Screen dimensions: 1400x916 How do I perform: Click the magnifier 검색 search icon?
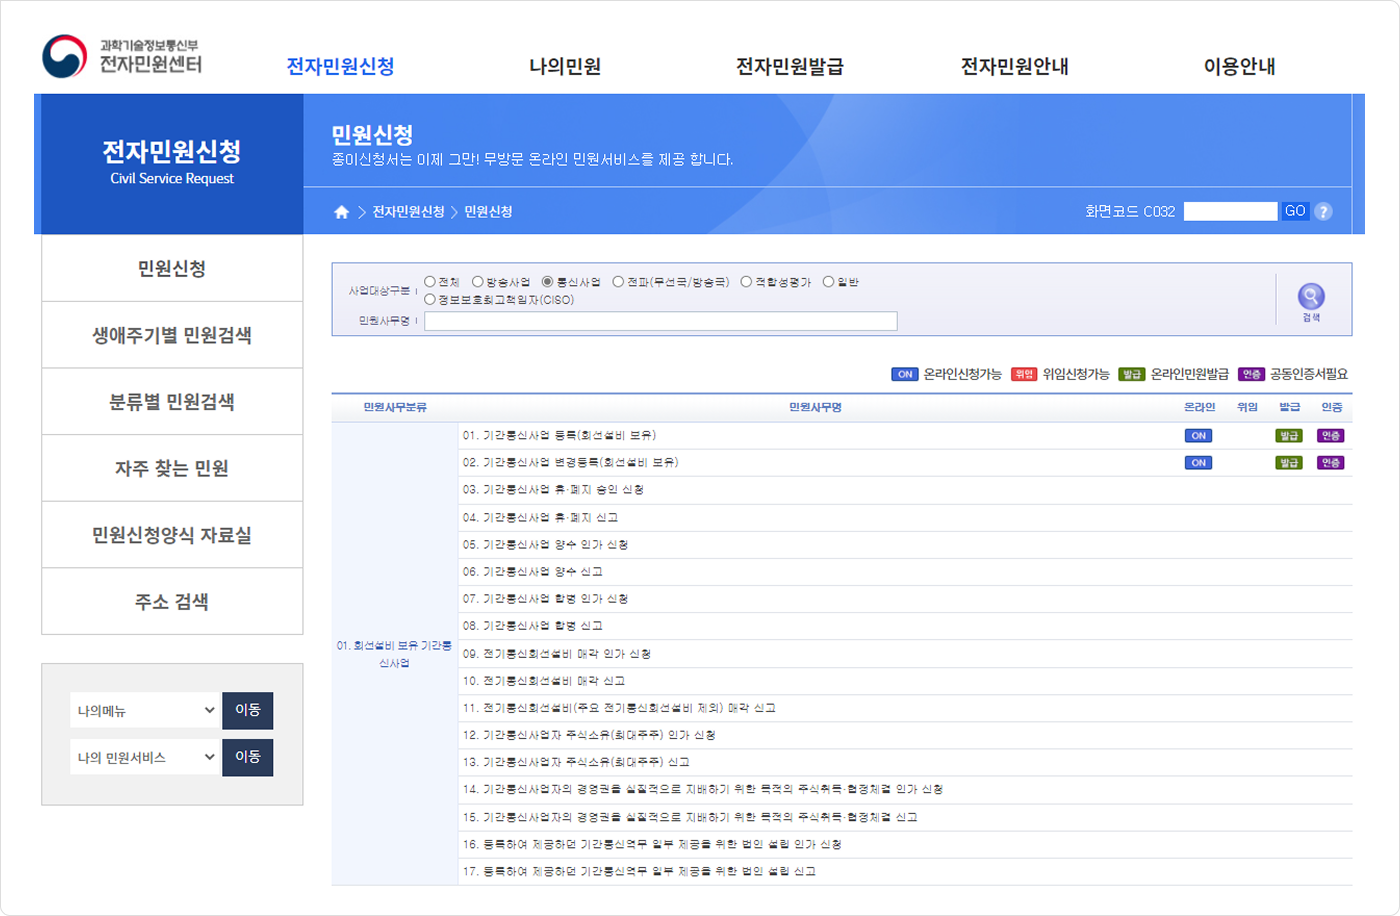tap(1310, 298)
